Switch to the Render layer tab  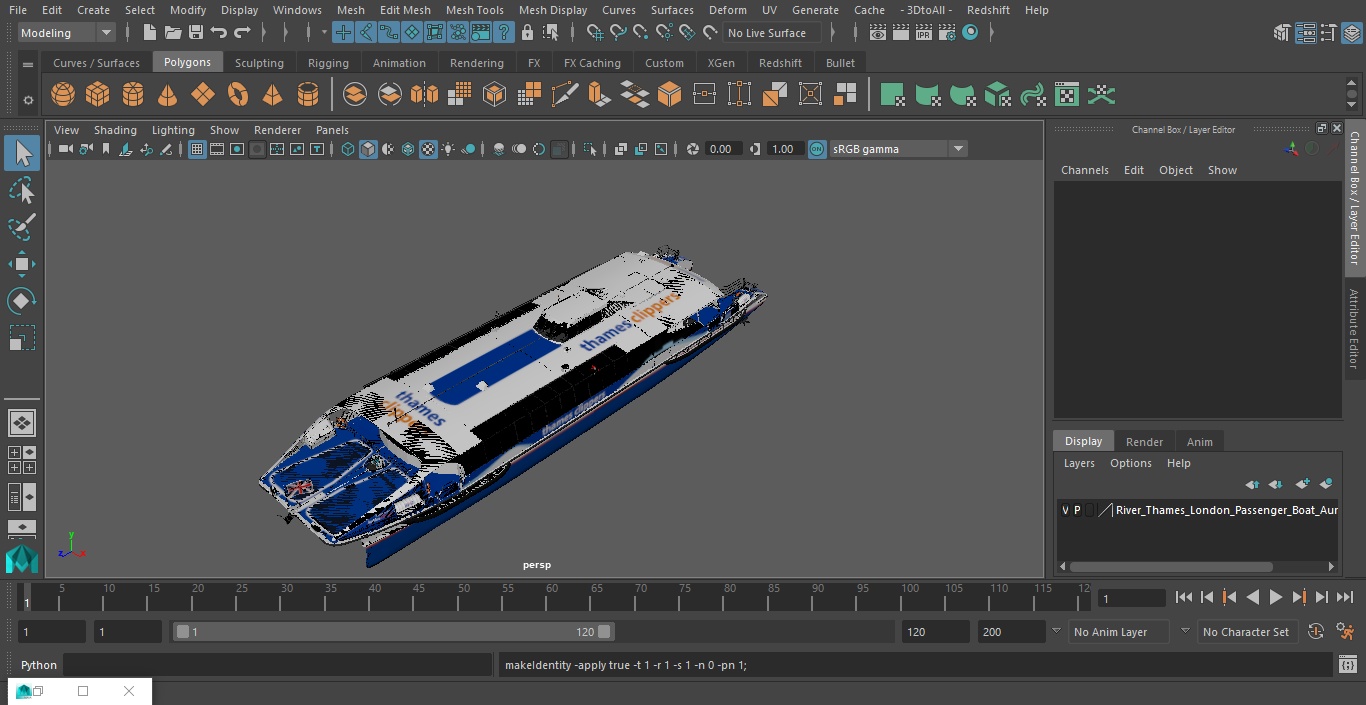[x=1144, y=441]
